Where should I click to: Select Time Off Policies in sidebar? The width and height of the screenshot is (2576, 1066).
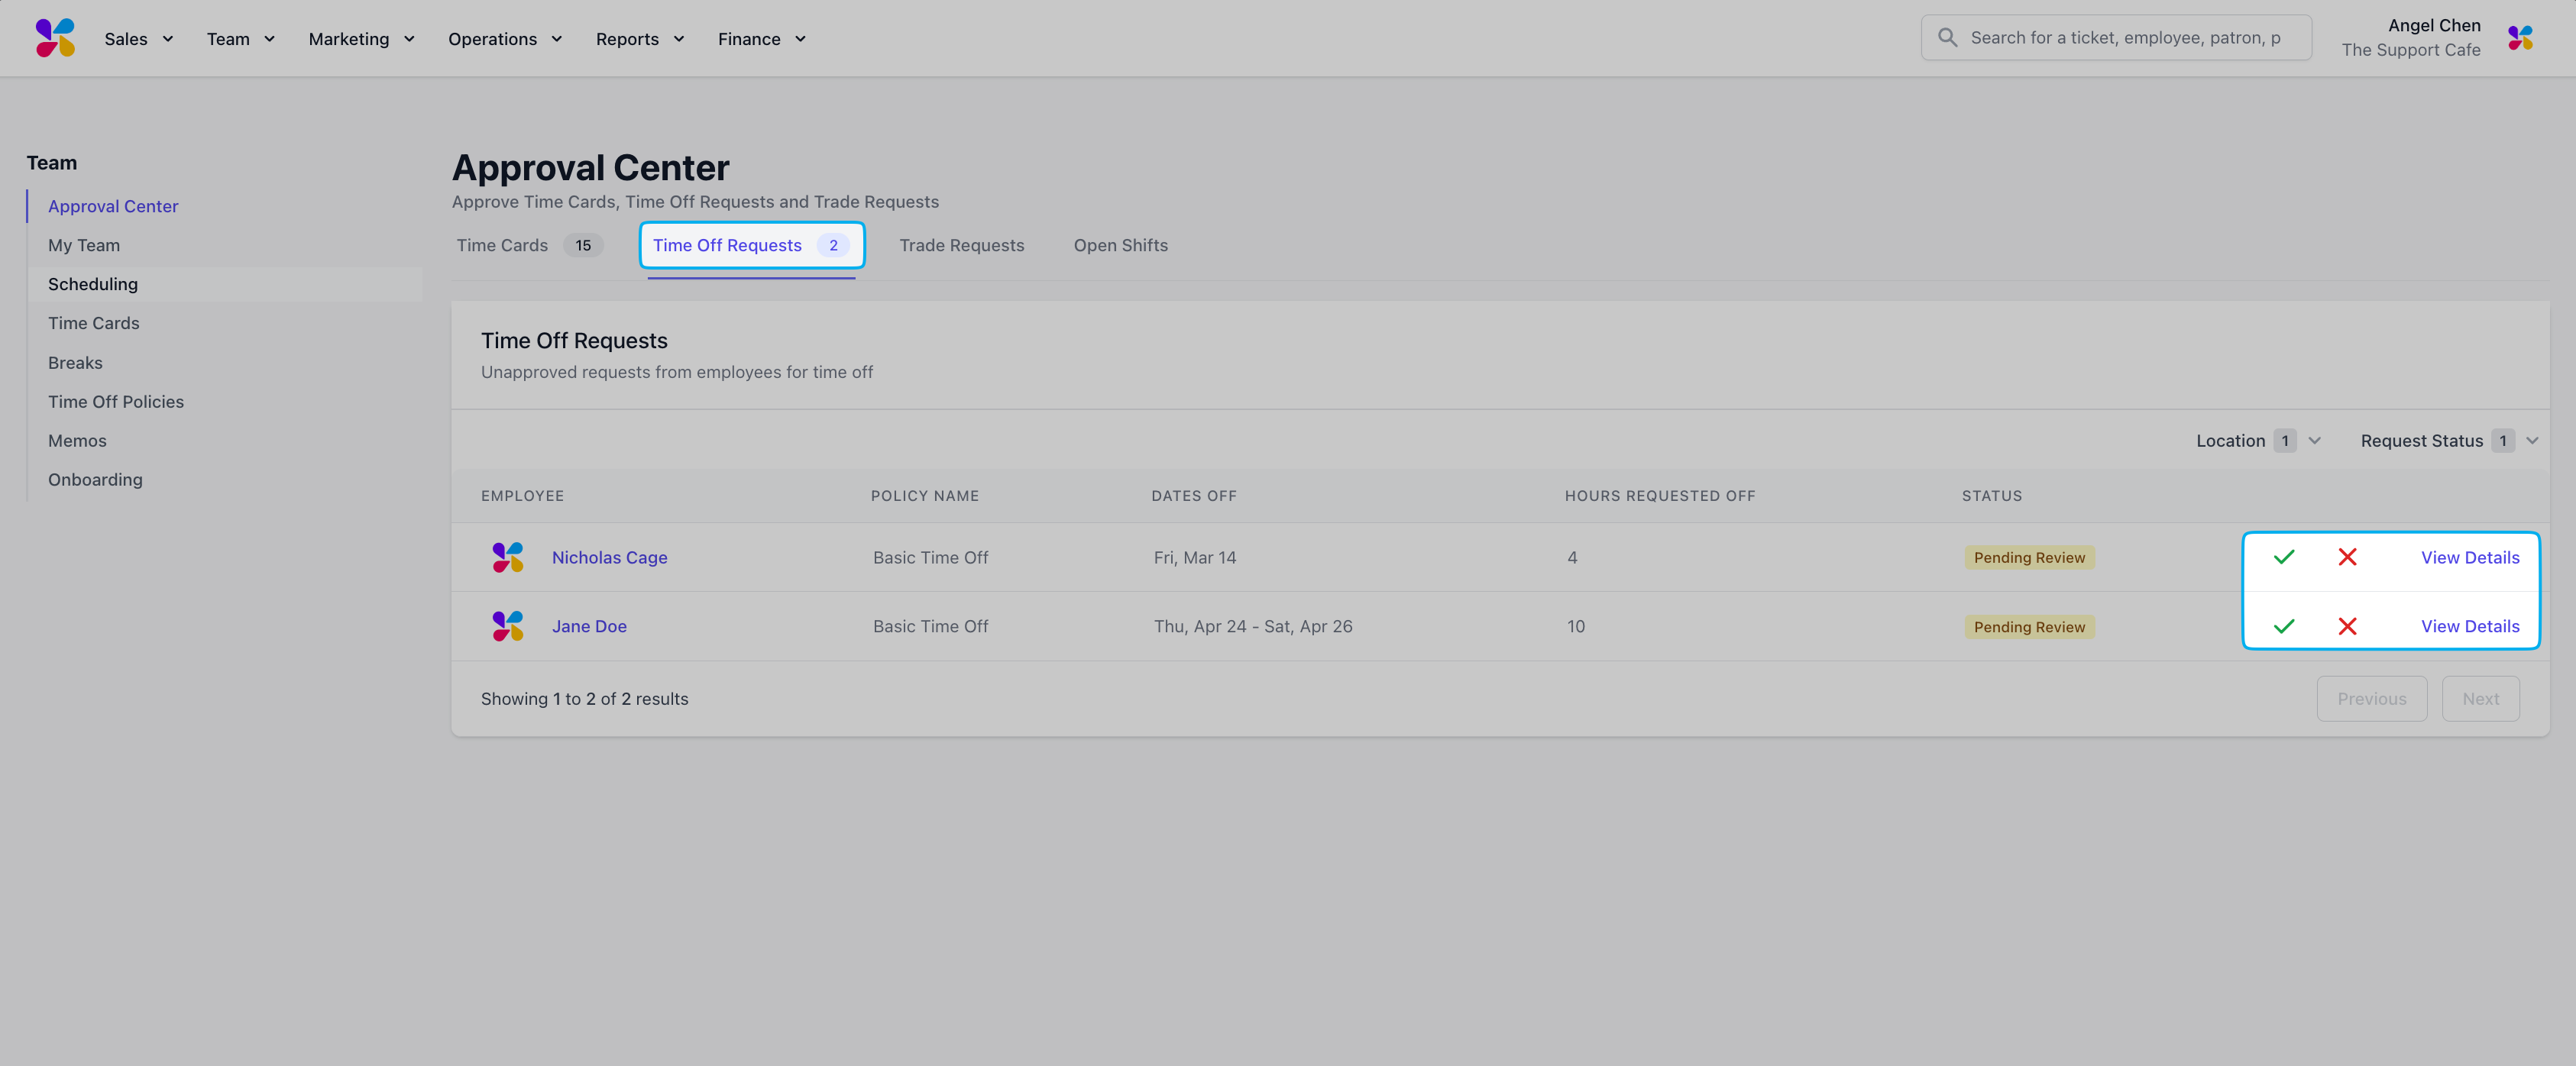116,402
